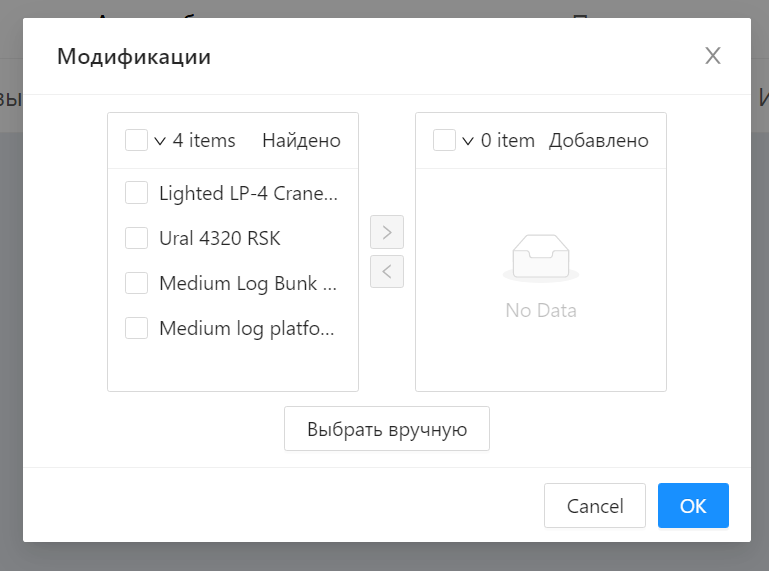Move selected items right with the arrow button
769x571 pixels.
(387, 232)
